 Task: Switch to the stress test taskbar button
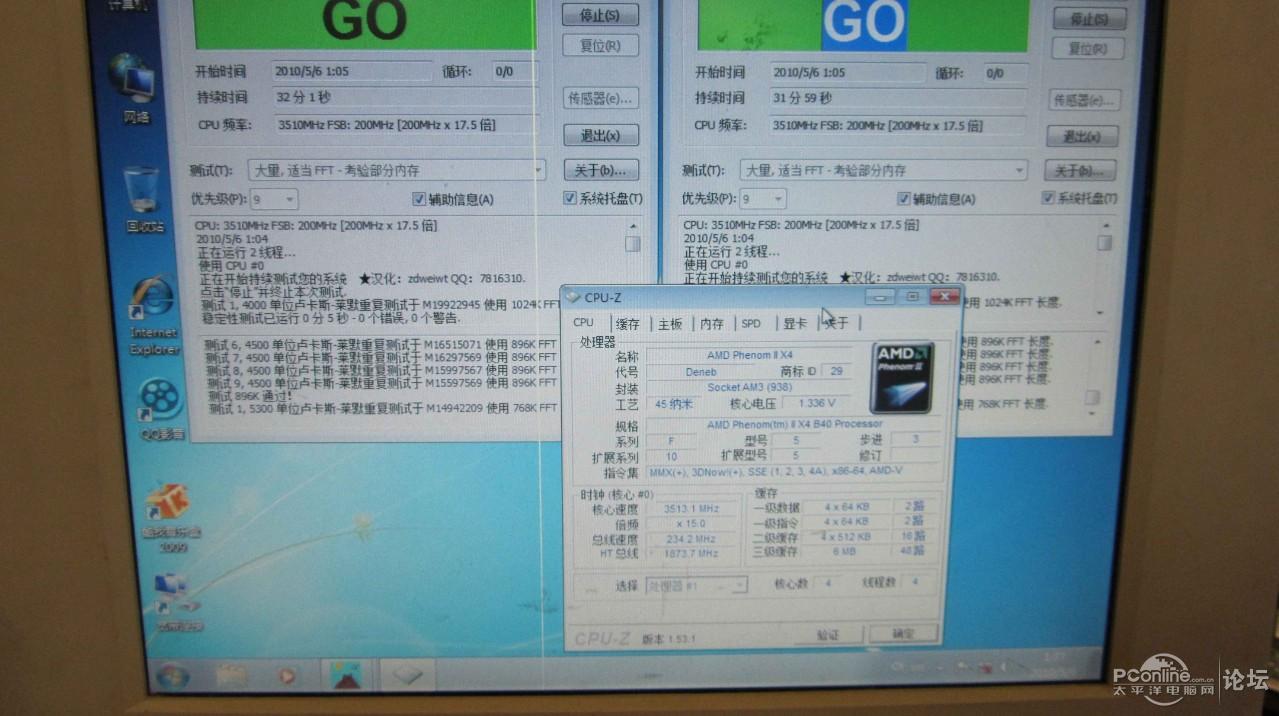346,675
